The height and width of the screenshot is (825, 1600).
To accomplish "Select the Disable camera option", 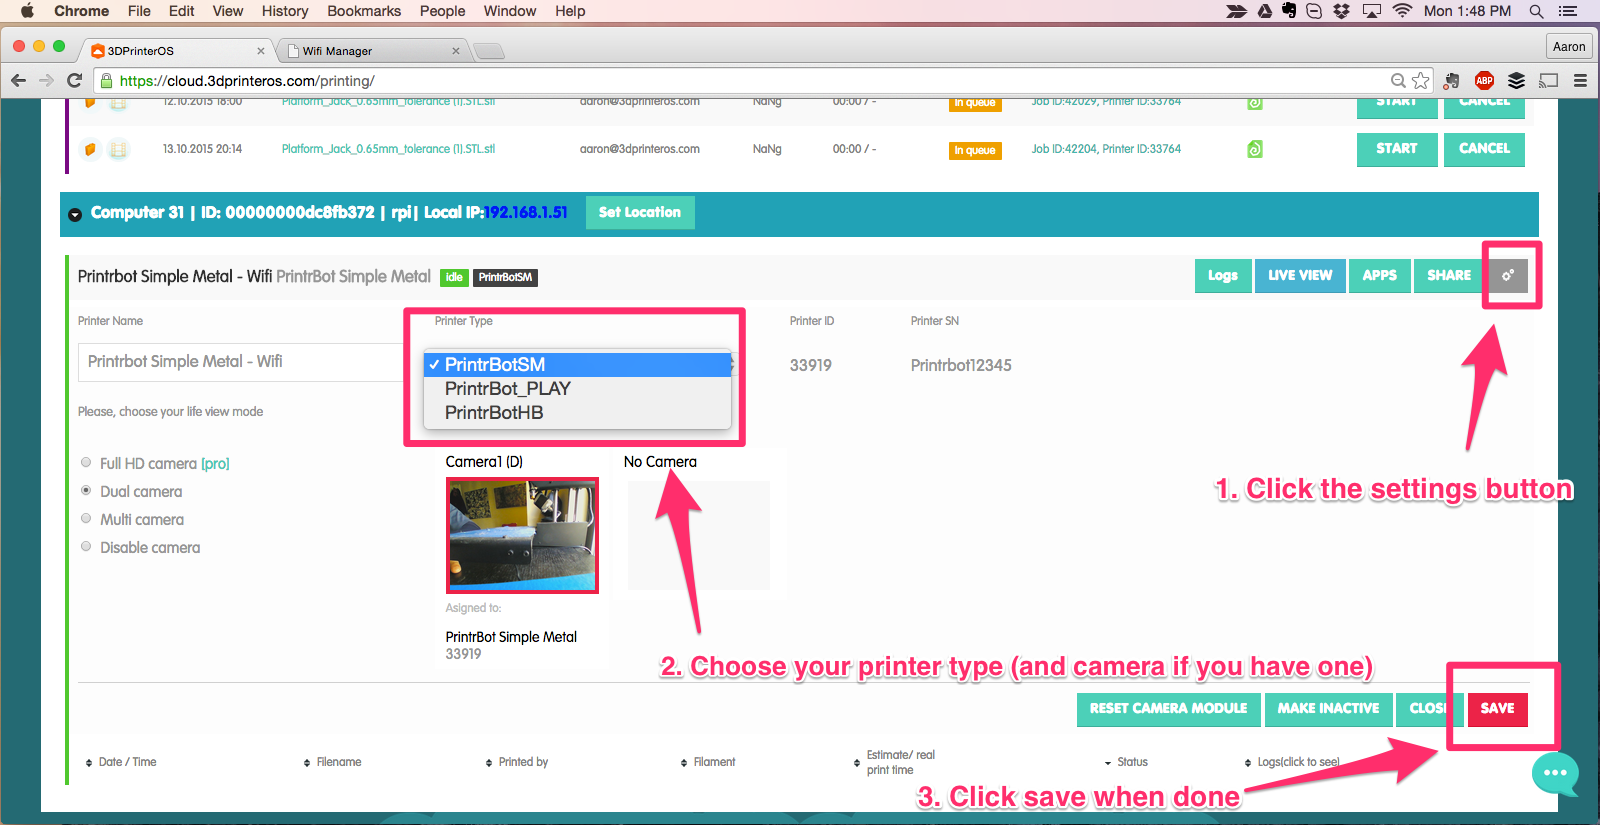I will [x=86, y=547].
